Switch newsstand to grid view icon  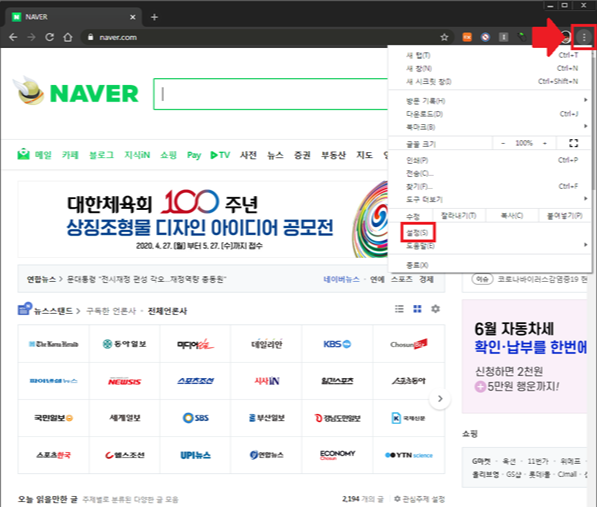417,309
